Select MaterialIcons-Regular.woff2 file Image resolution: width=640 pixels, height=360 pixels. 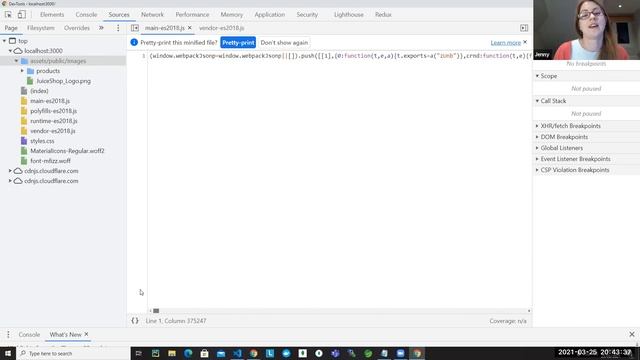pos(67,151)
